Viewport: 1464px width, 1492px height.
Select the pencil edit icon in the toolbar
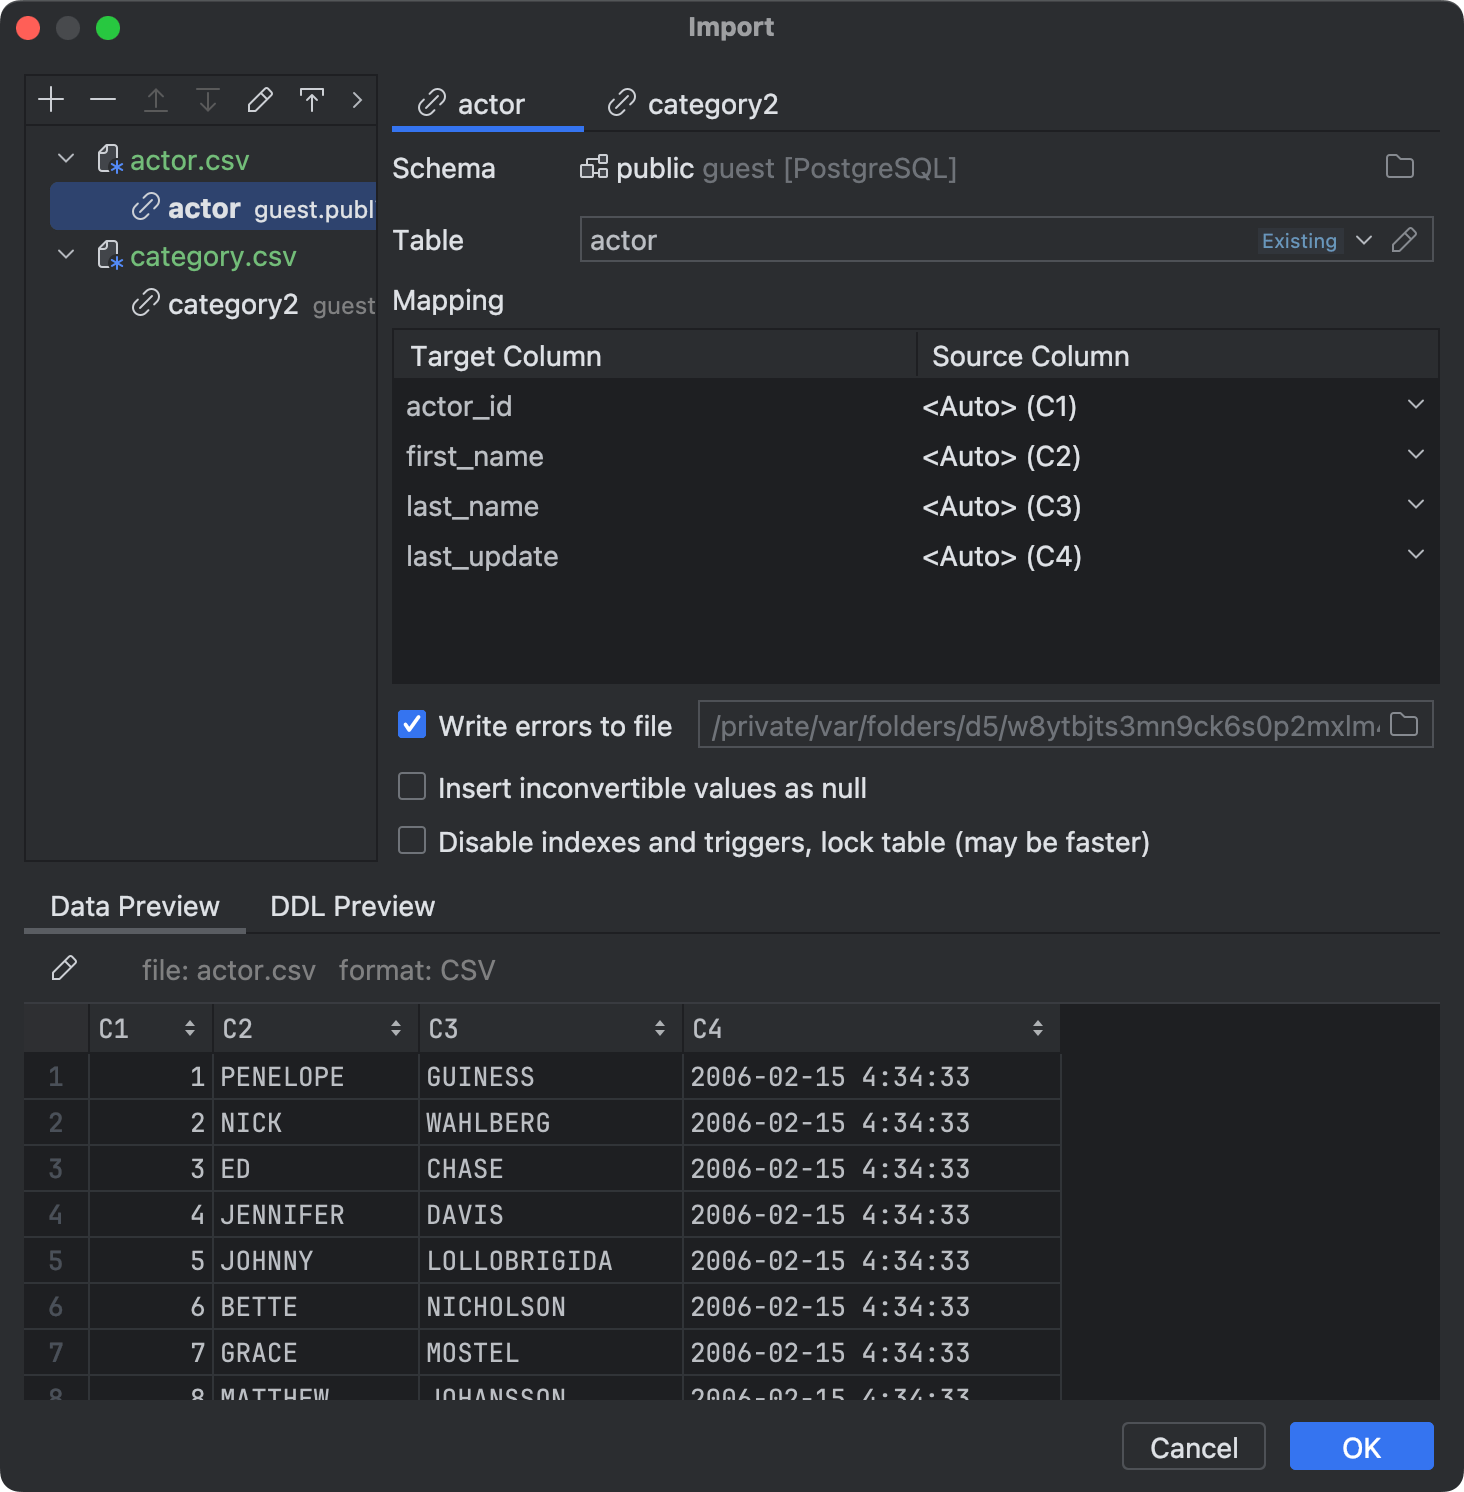[260, 99]
